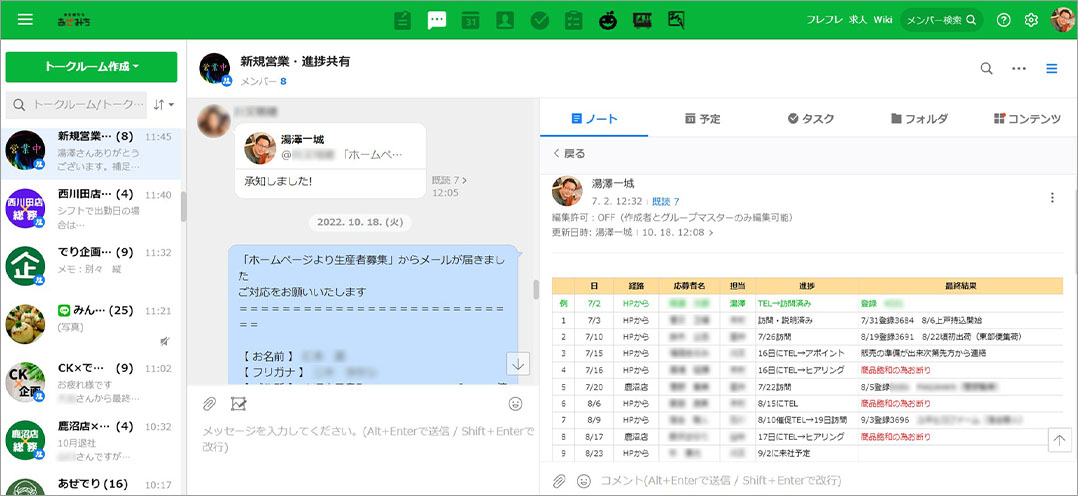Click the paperclip attach icon in chat

click(x=210, y=403)
